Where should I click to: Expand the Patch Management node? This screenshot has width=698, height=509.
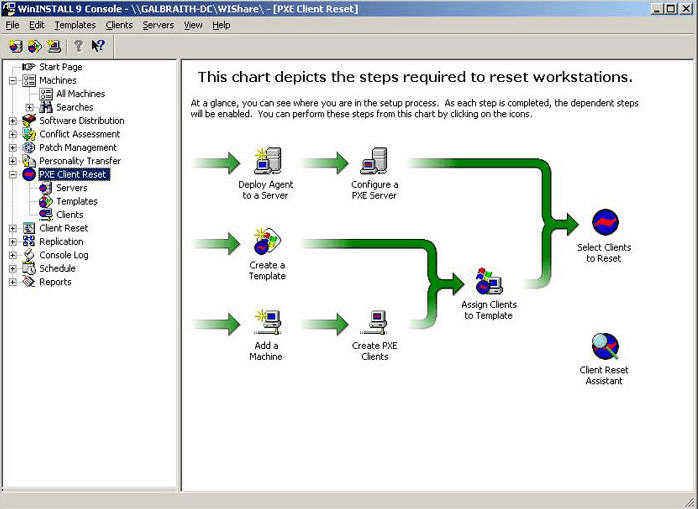click(13, 147)
